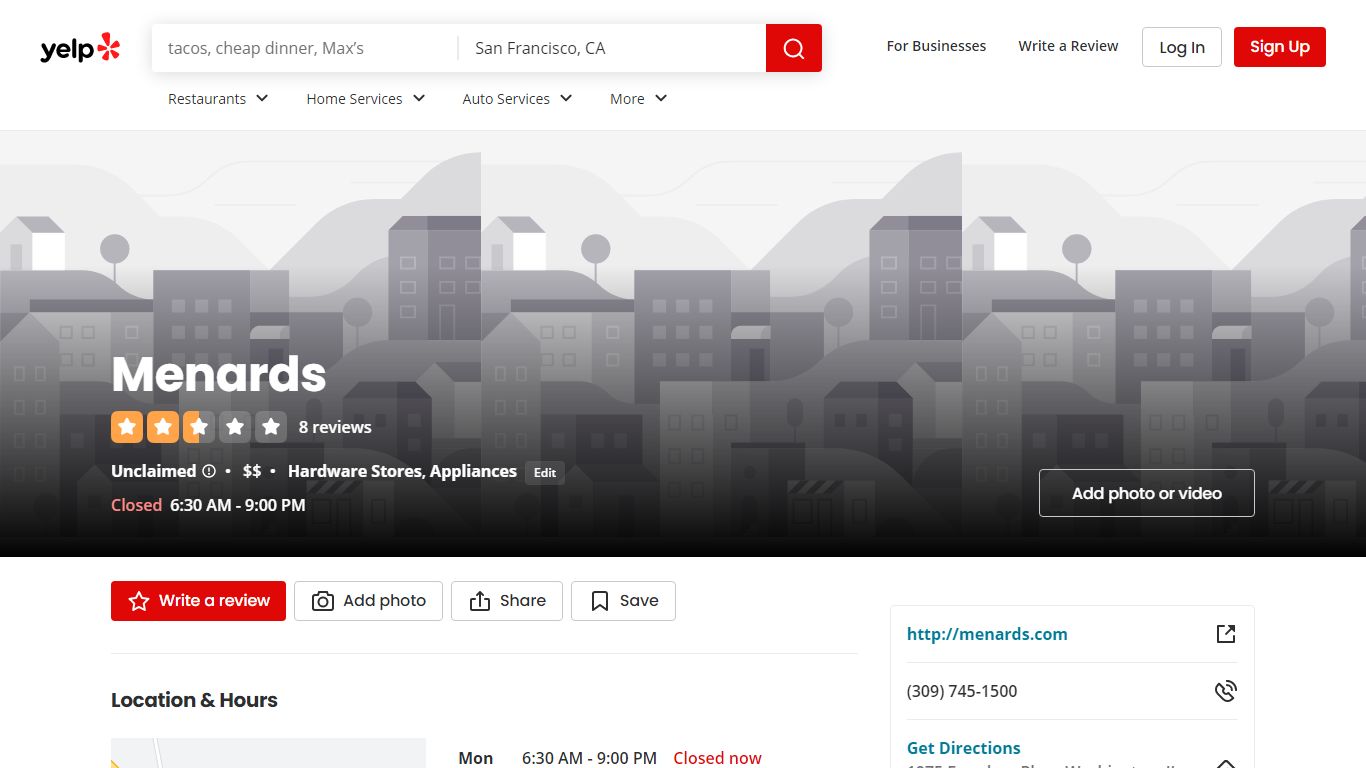Click the red Write a review button

[x=198, y=601]
